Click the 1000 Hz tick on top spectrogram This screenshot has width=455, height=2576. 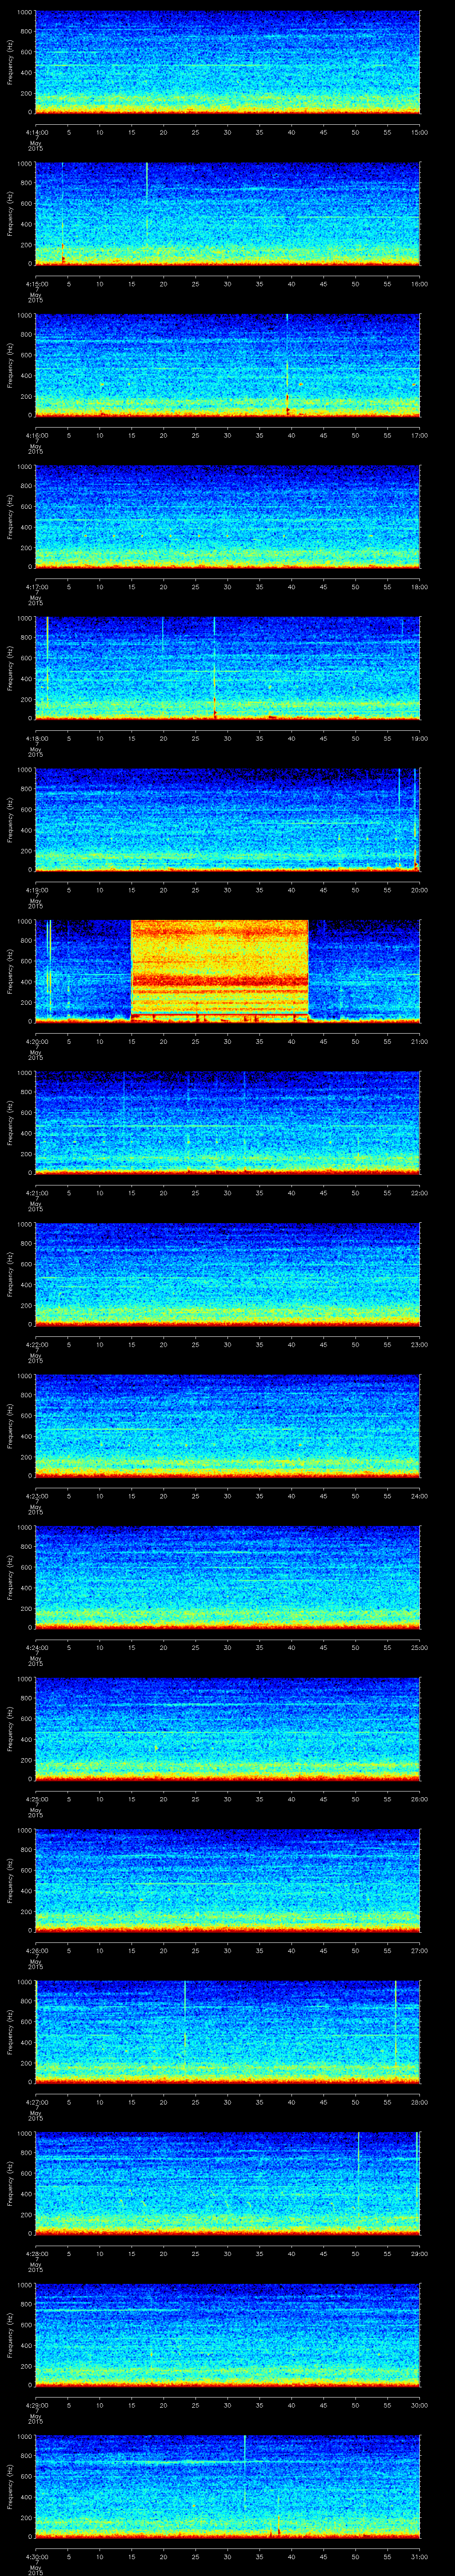pyautogui.click(x=24, y=12)
